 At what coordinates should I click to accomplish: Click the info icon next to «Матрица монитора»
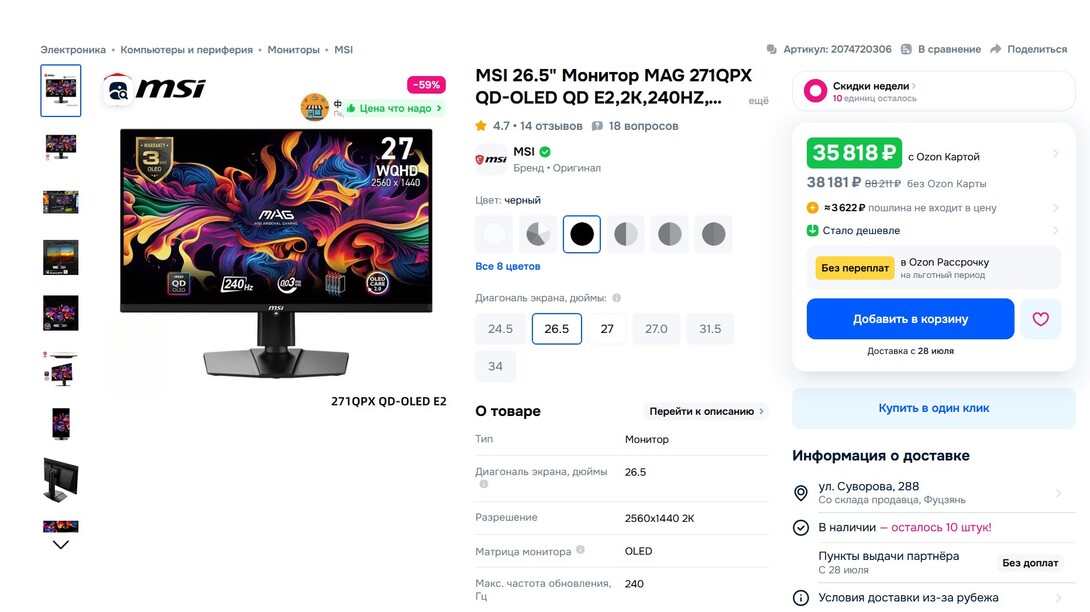pos(581,550)
